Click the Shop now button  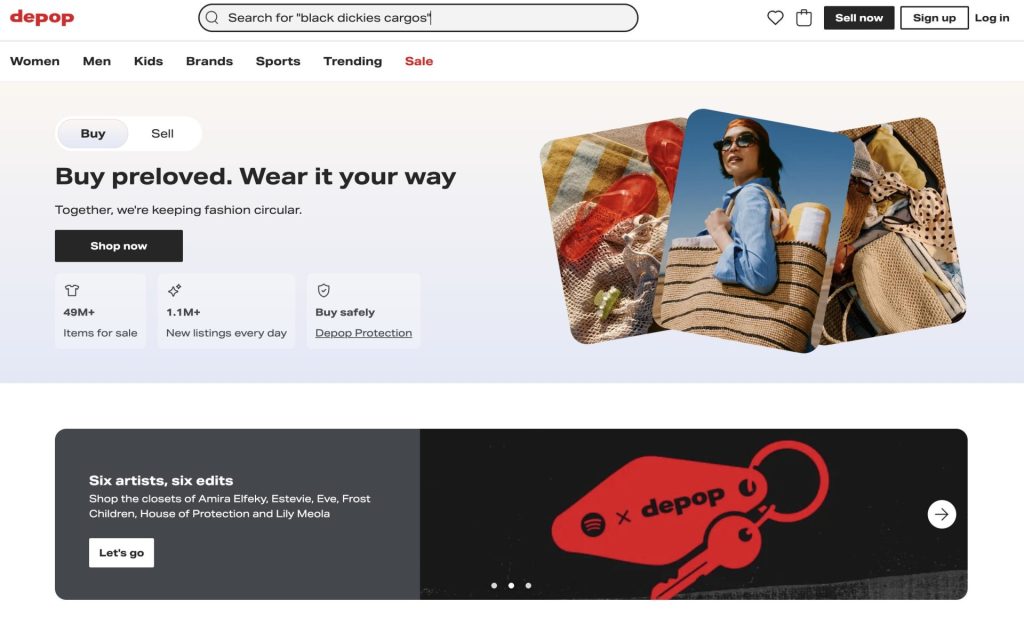point(119,246)
